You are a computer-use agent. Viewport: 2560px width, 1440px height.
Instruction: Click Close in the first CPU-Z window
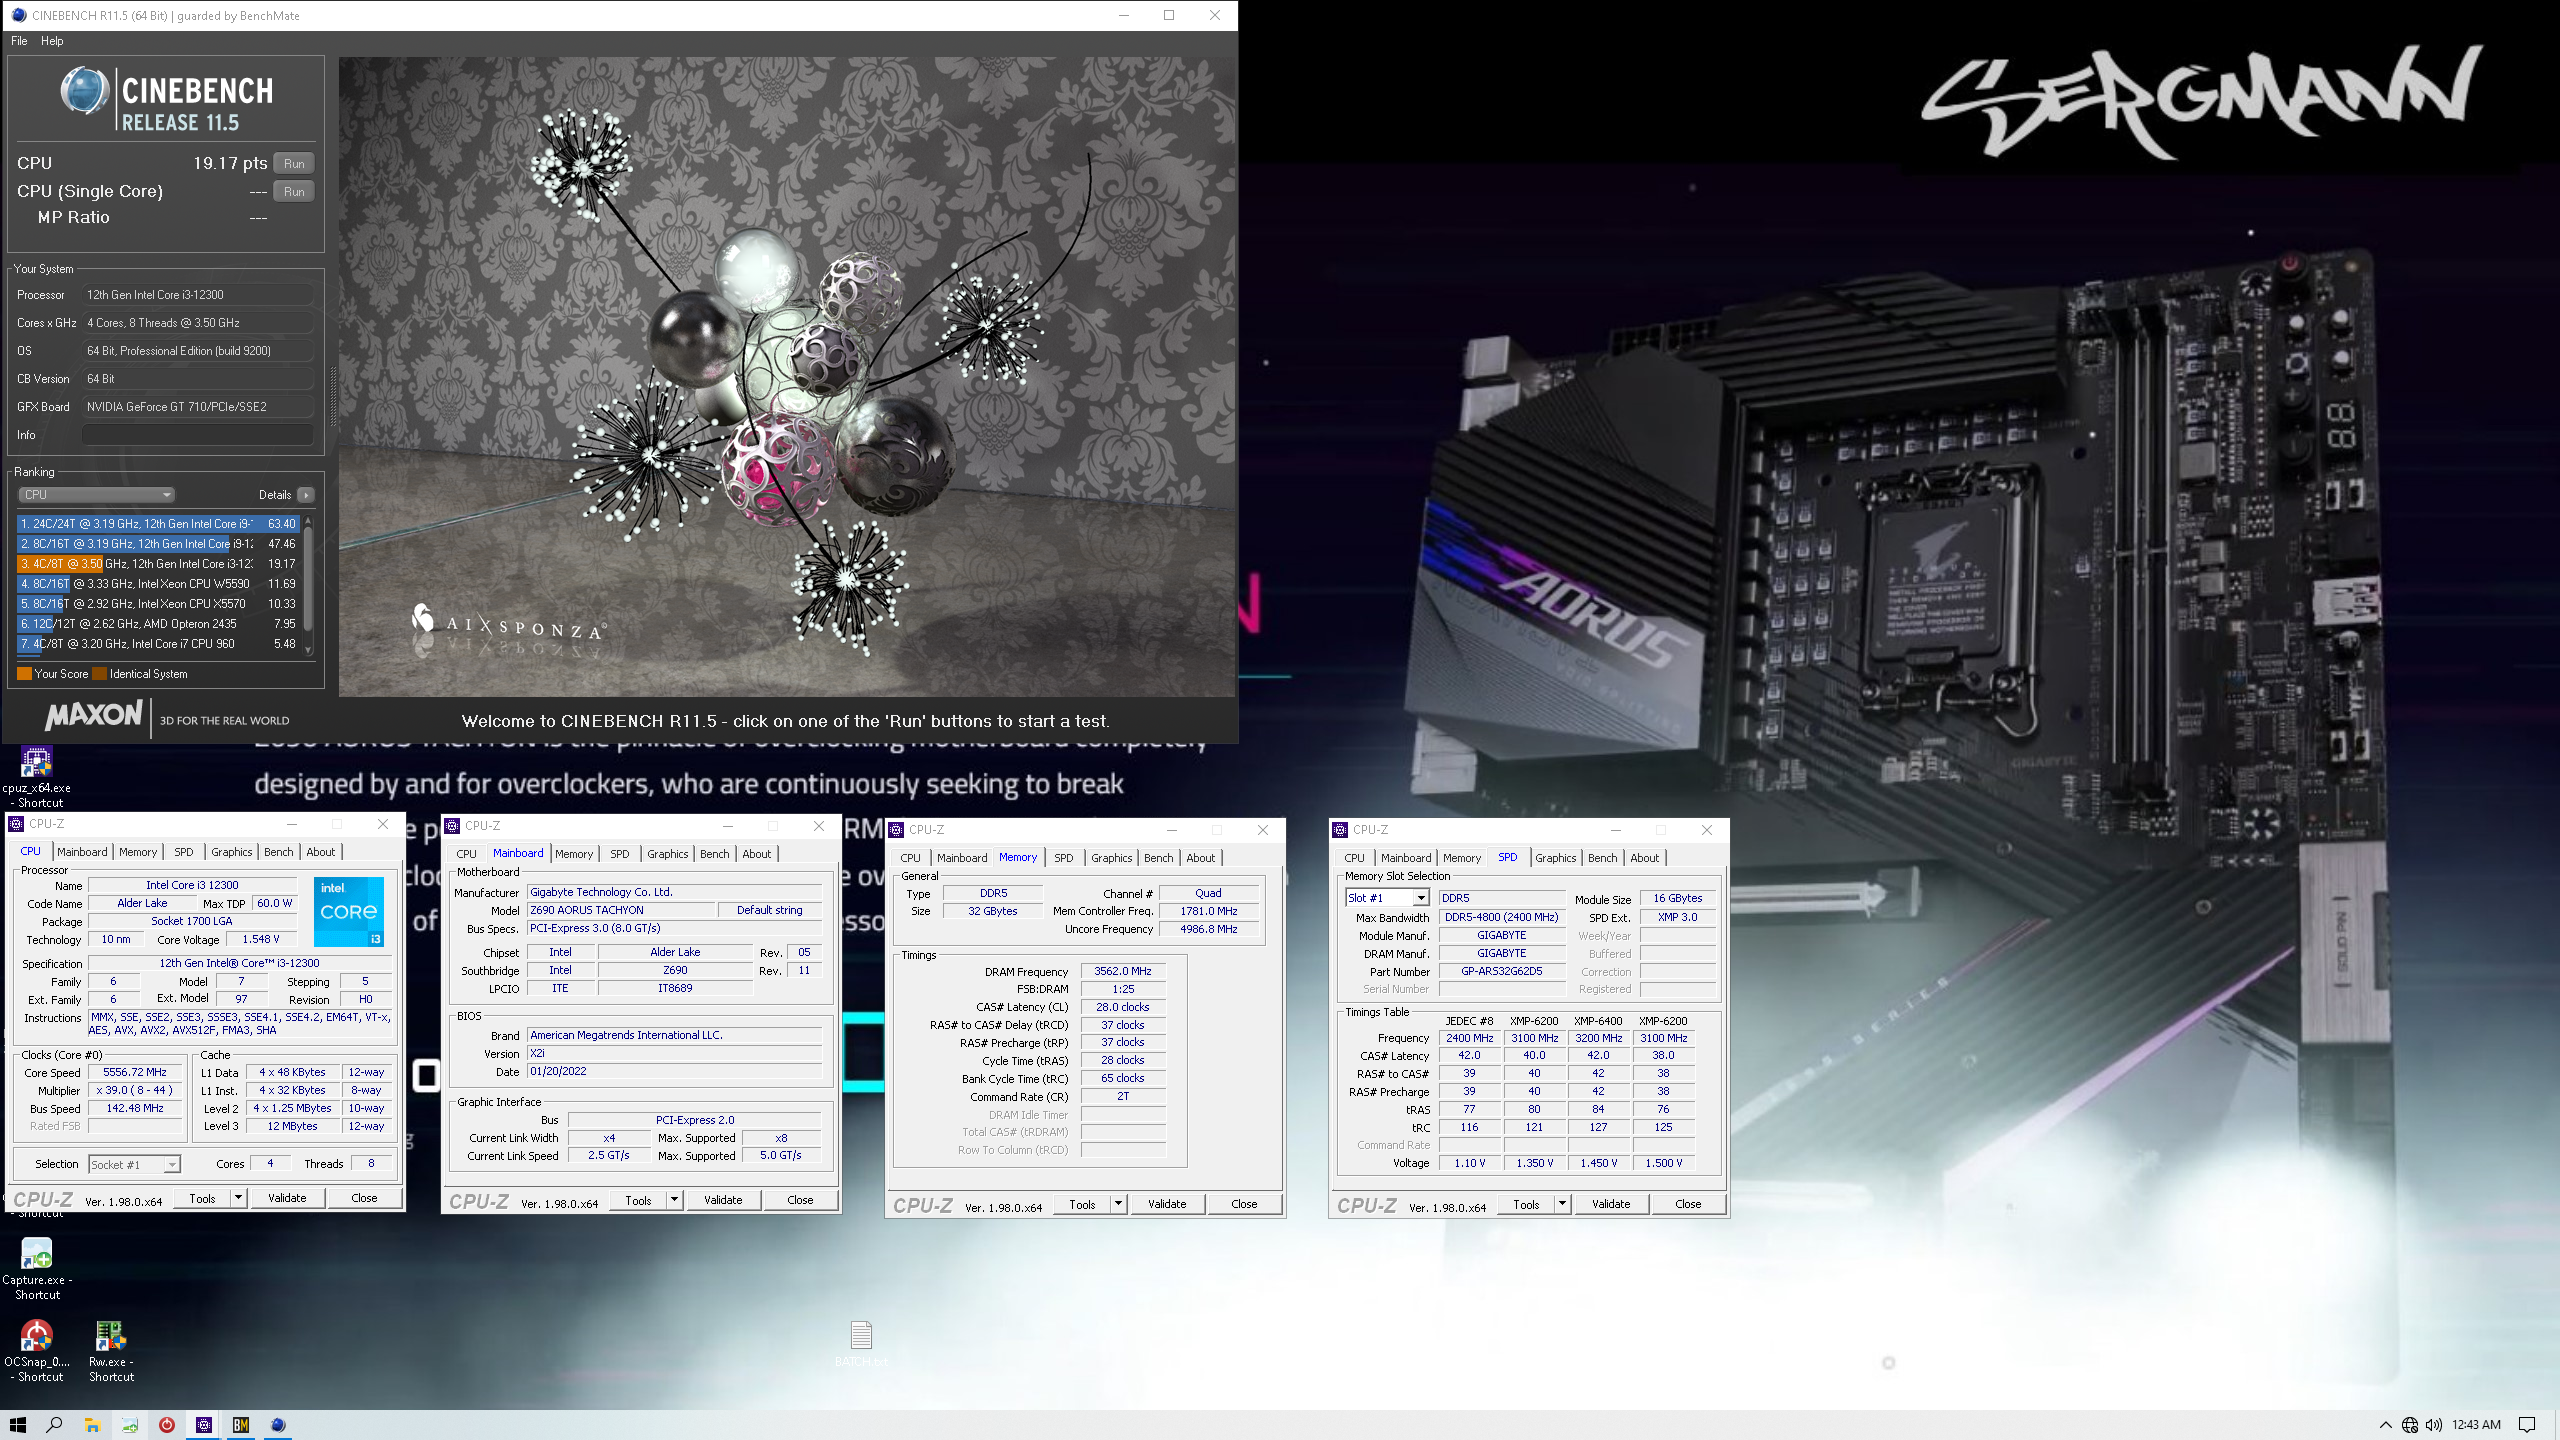point(364,1198)
